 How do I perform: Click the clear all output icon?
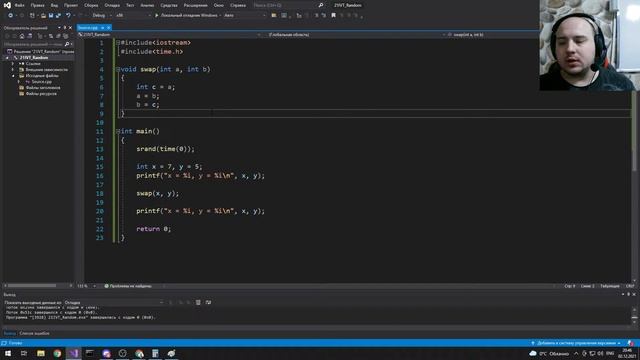coord(198,302)
